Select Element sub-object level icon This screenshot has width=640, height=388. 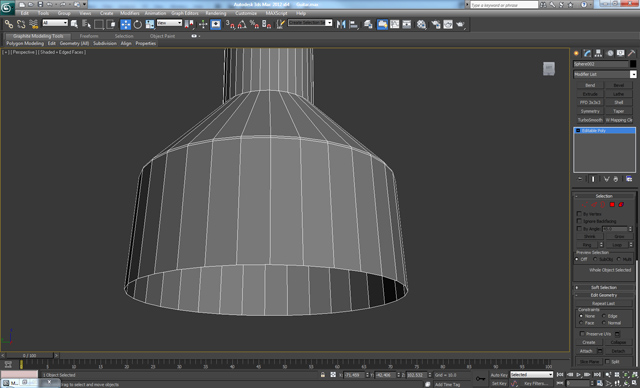(621, 204)
